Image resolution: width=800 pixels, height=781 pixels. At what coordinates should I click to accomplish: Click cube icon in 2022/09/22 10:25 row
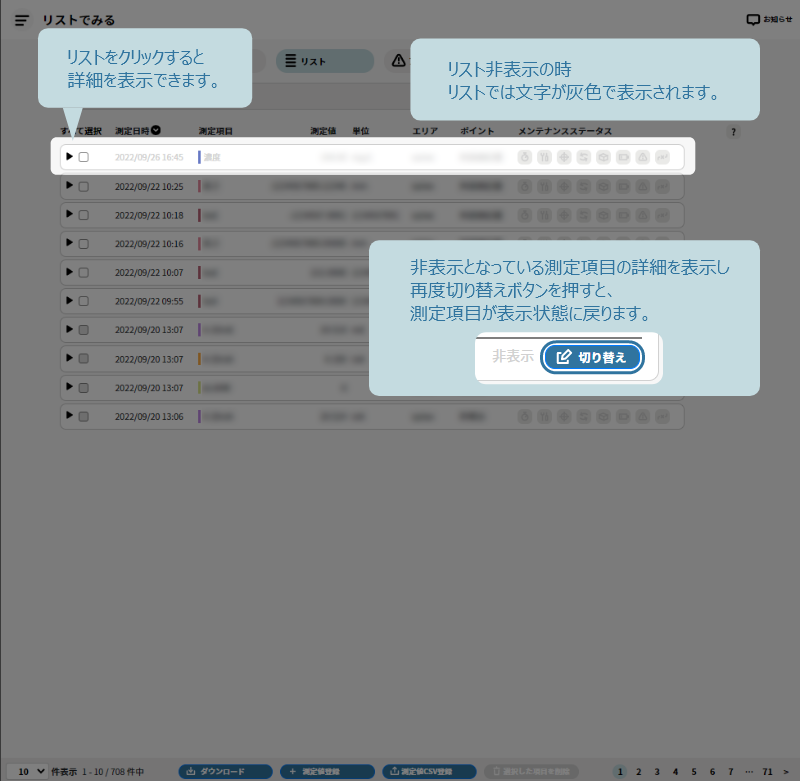click(604, 187)
